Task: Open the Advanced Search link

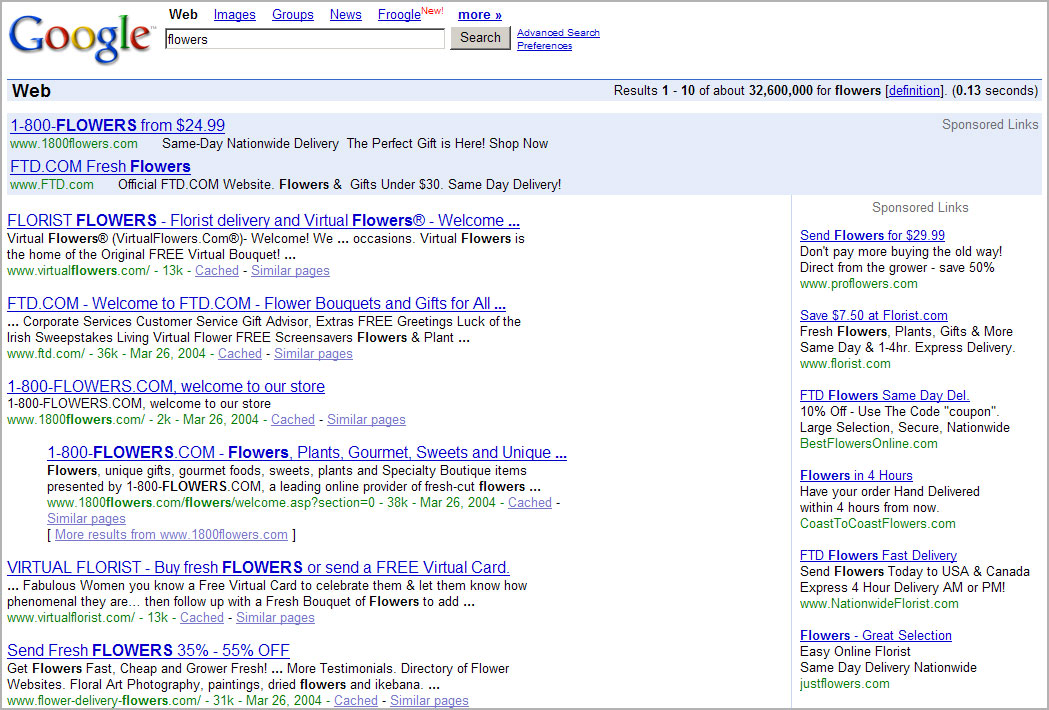Action: tap(558, 33)
